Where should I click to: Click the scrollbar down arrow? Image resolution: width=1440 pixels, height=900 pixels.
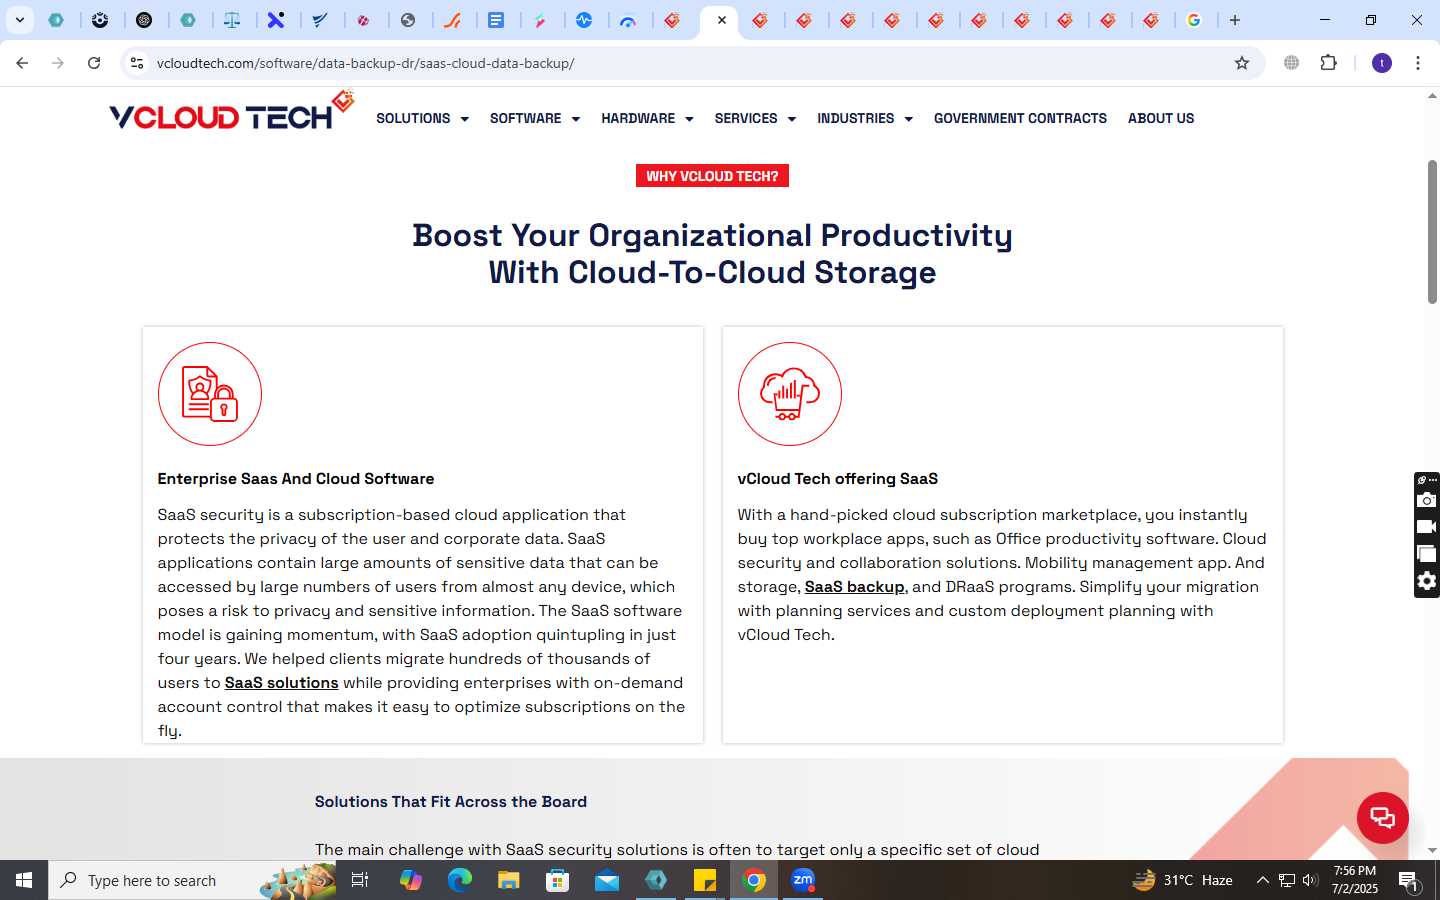point(1432,850)
